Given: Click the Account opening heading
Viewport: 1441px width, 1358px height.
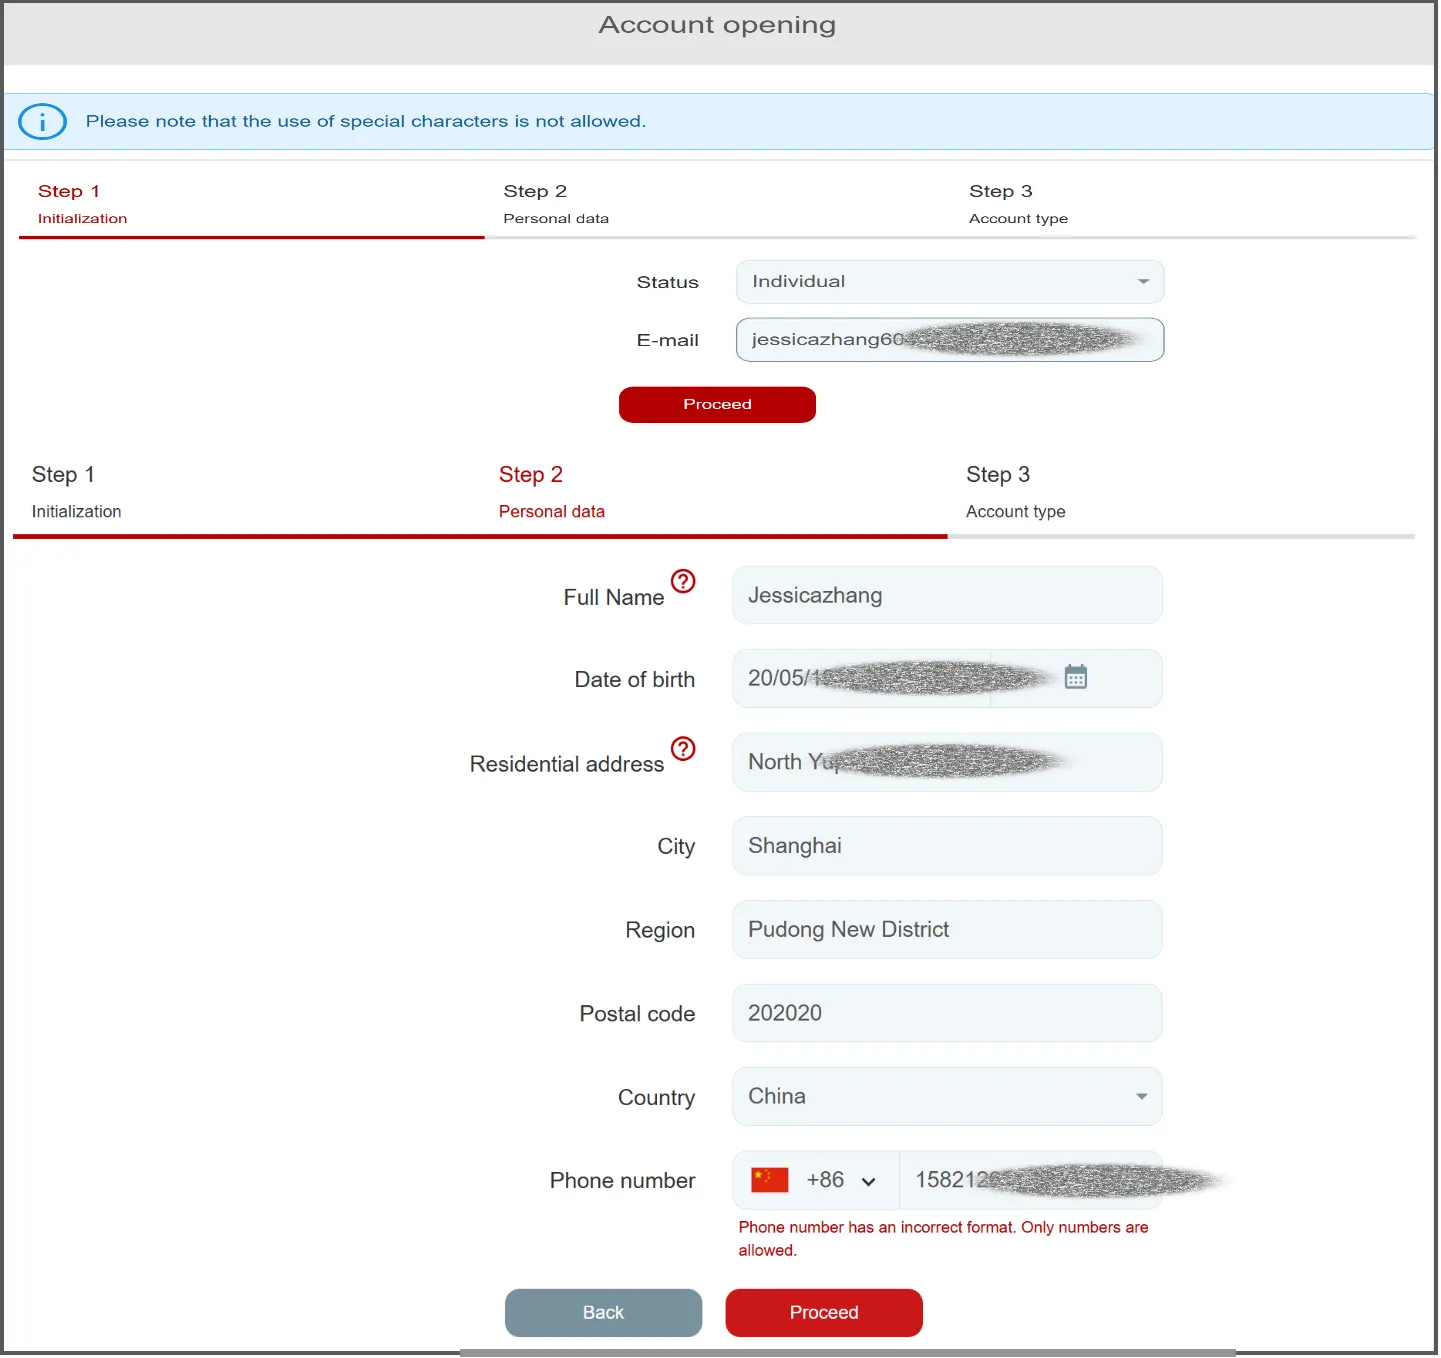Looking at the screenshot, I should 717,25.
